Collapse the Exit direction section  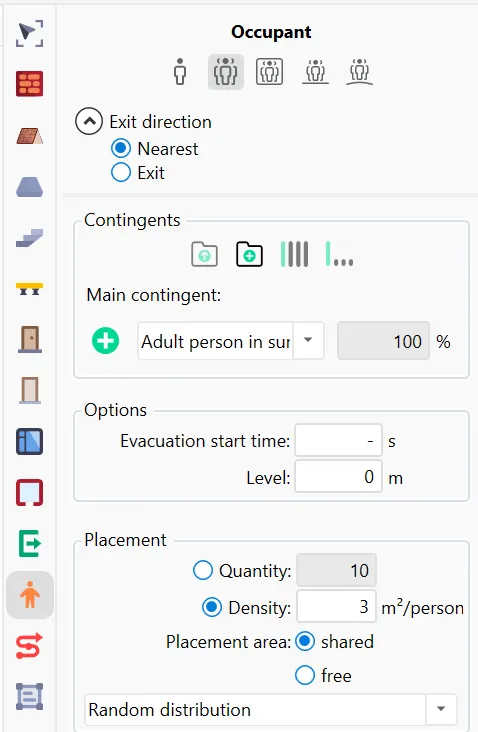tap(89, 121)
